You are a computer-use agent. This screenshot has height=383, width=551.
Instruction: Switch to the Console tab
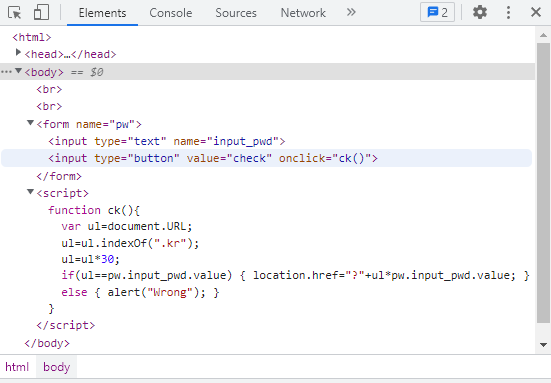170,13
